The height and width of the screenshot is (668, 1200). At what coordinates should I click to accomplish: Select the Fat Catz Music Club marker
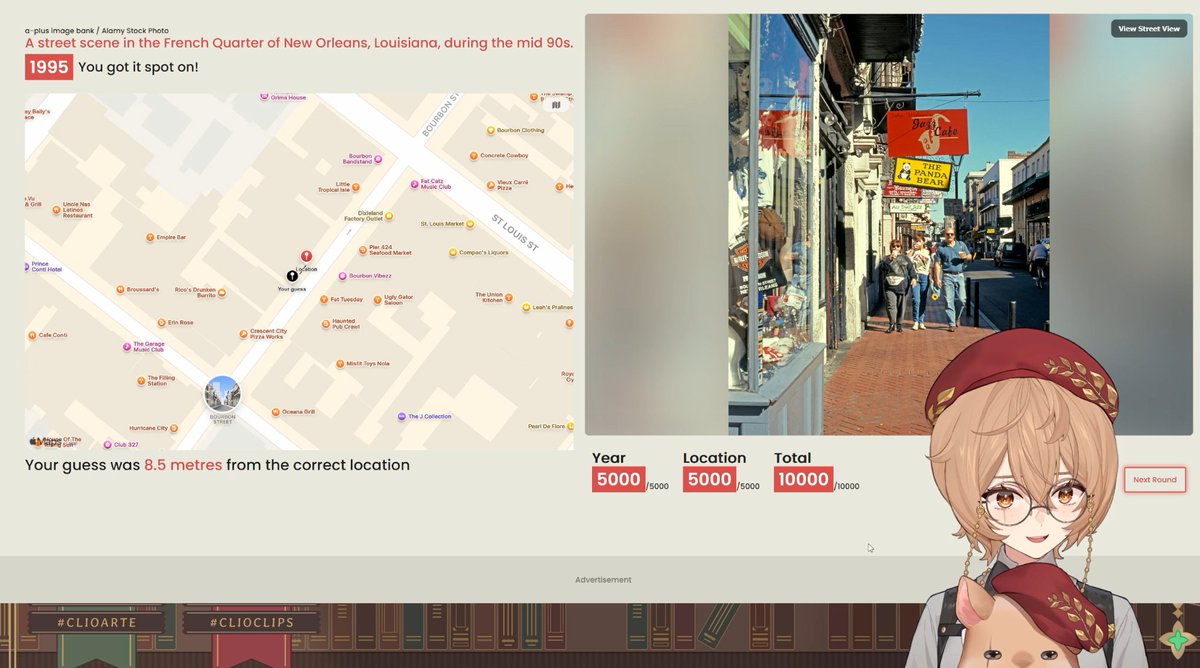click(x=414, y=184)
